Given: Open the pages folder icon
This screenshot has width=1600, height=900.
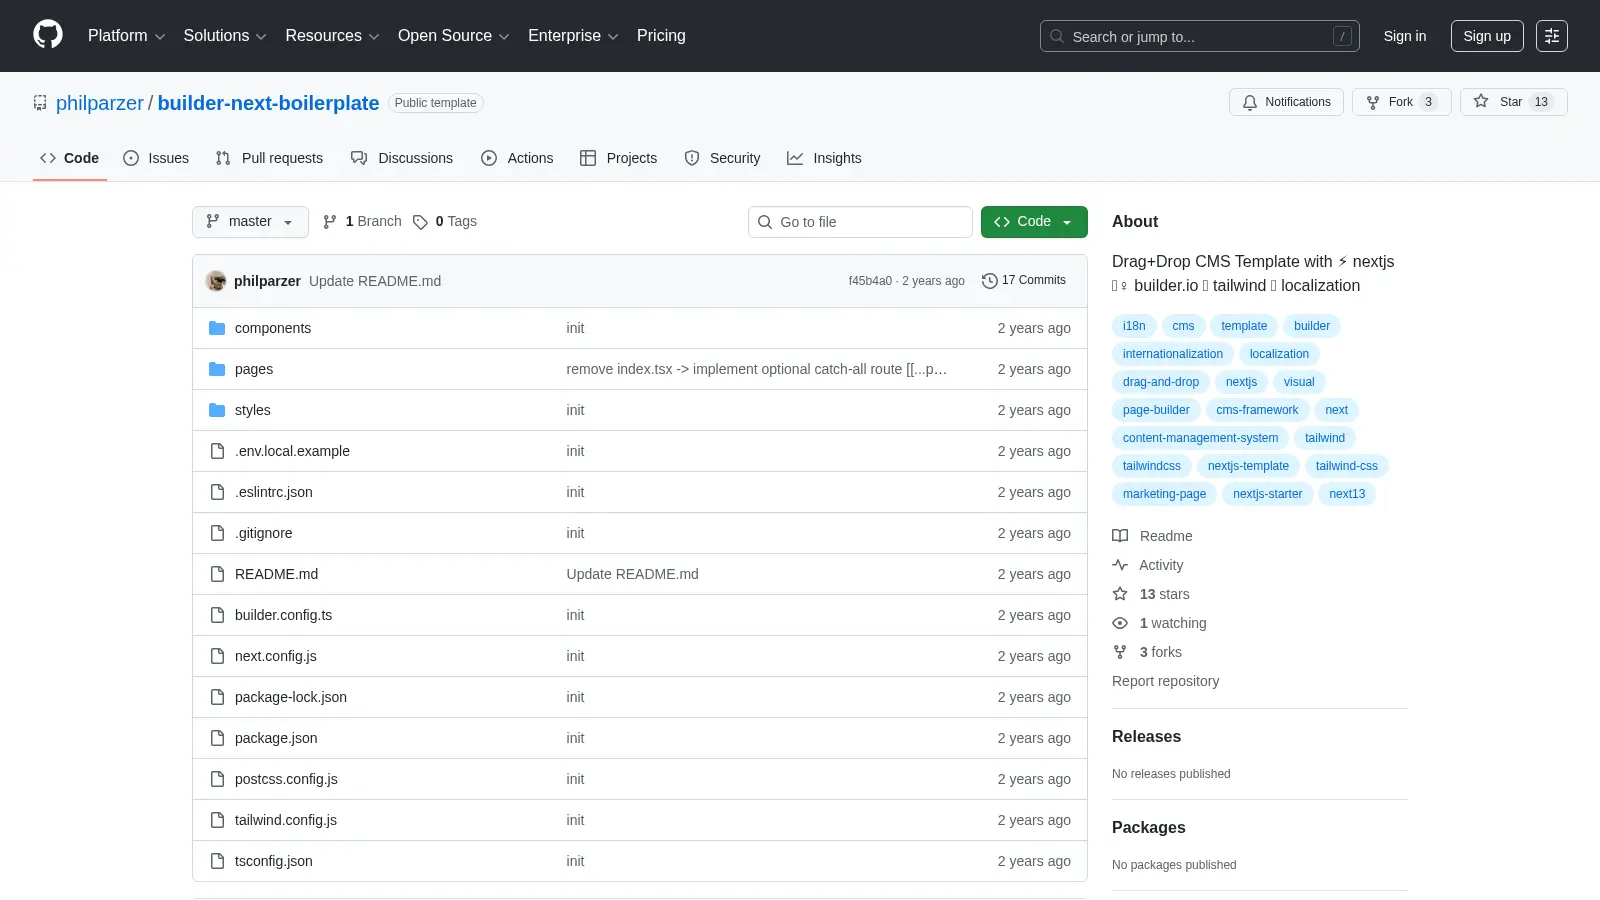Looking at the screenshot, I should click(x=217, y=369).
